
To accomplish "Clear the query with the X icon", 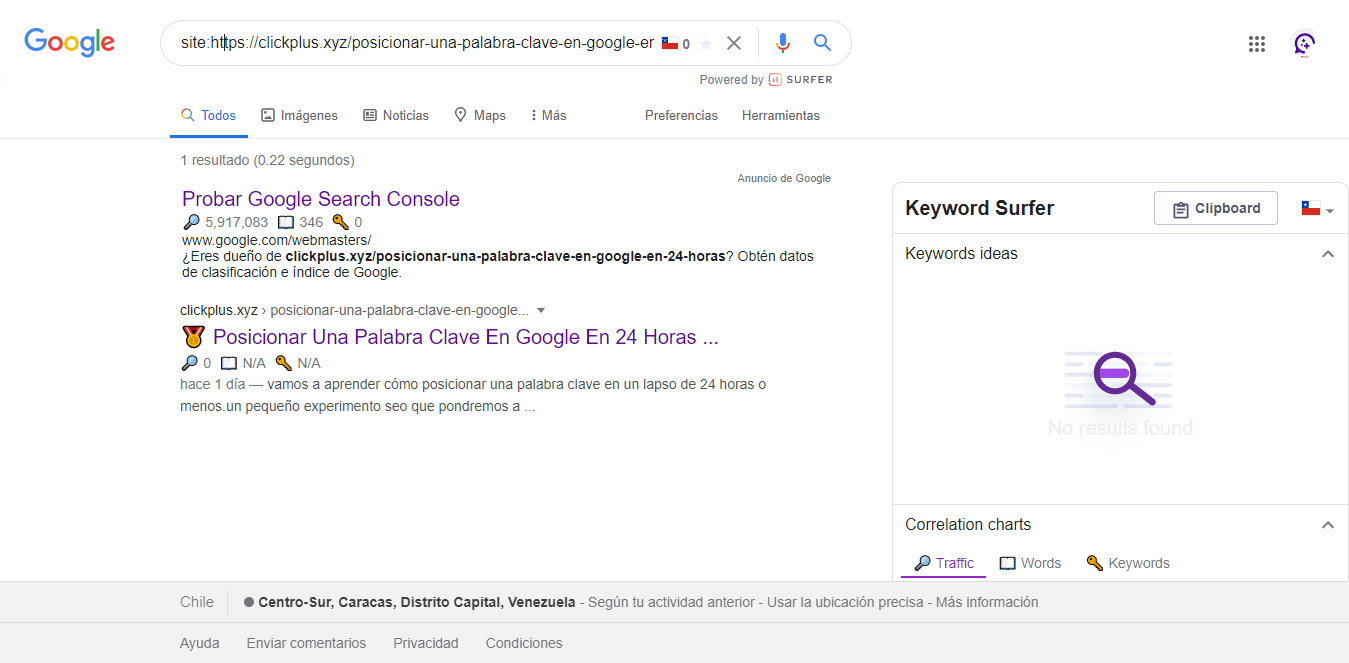I will pos(734,42).
